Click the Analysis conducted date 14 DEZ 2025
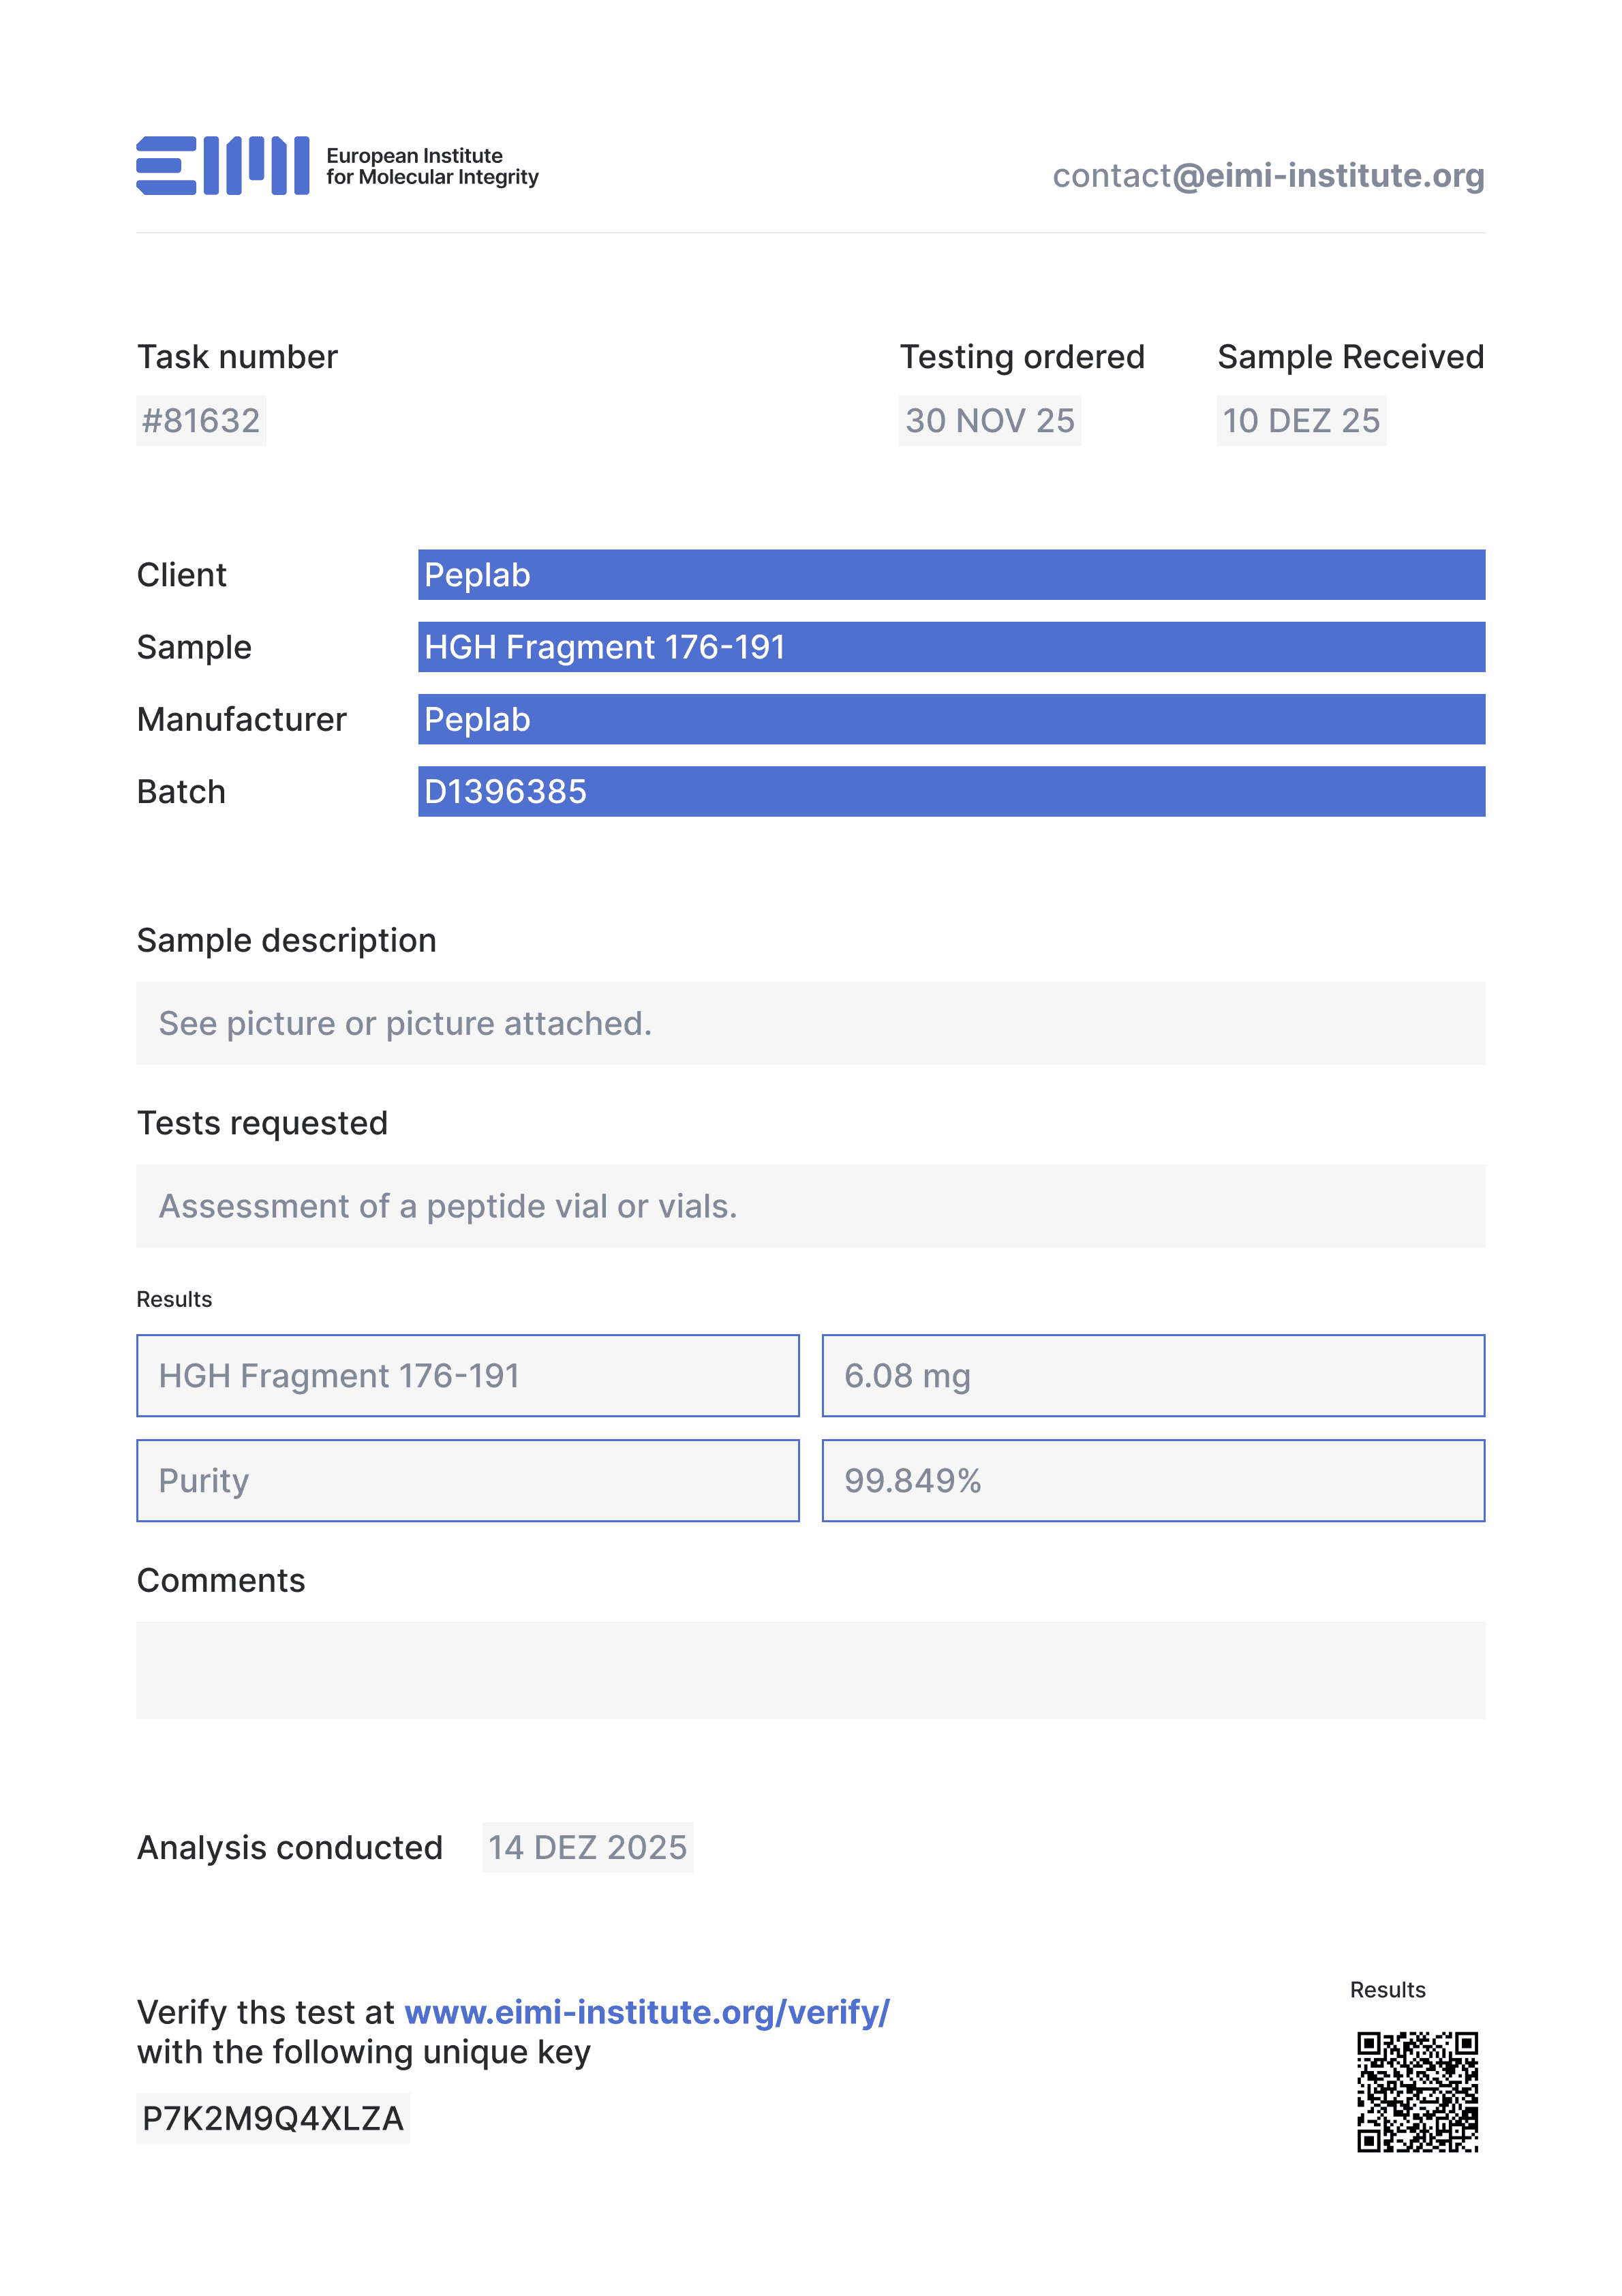Image resolution: width=1622 pixels, height=2296 pixels. point(587,1848)
